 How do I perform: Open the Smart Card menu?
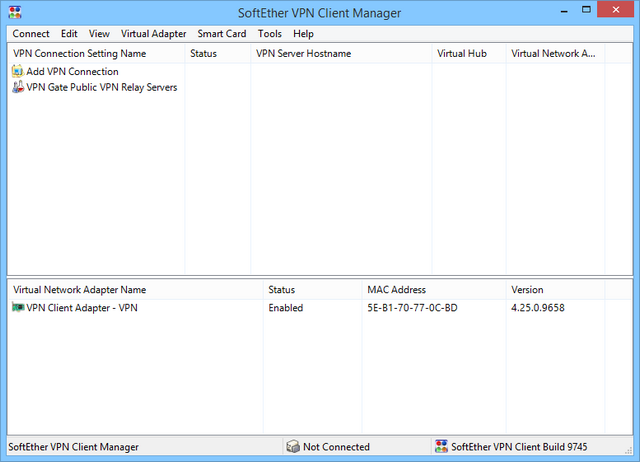(221, 34)
